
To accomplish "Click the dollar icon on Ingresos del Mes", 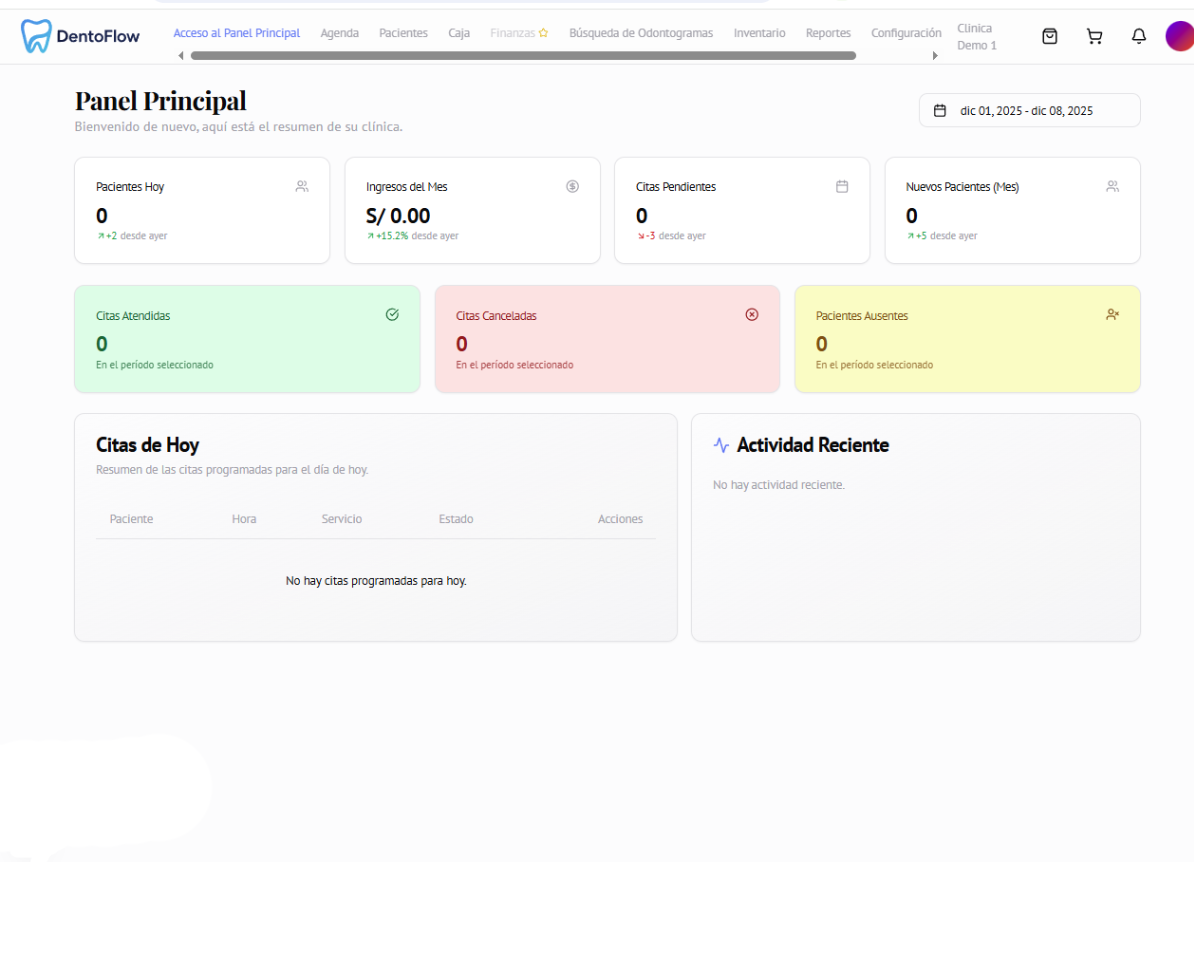I will [572, 186].
